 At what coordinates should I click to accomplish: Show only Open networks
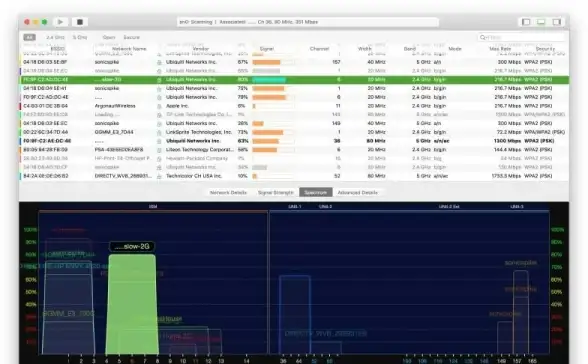109,37
